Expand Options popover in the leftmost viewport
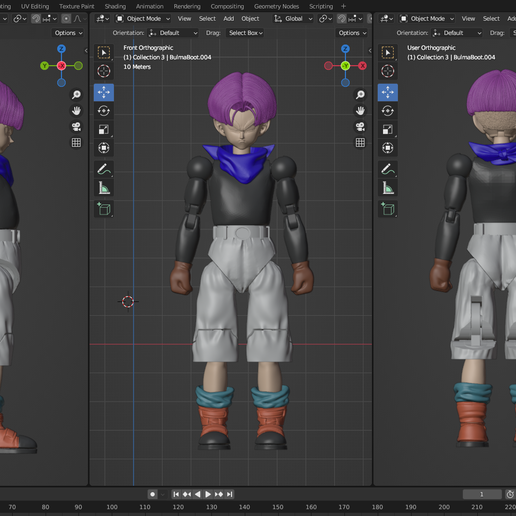 coord(68,33)
